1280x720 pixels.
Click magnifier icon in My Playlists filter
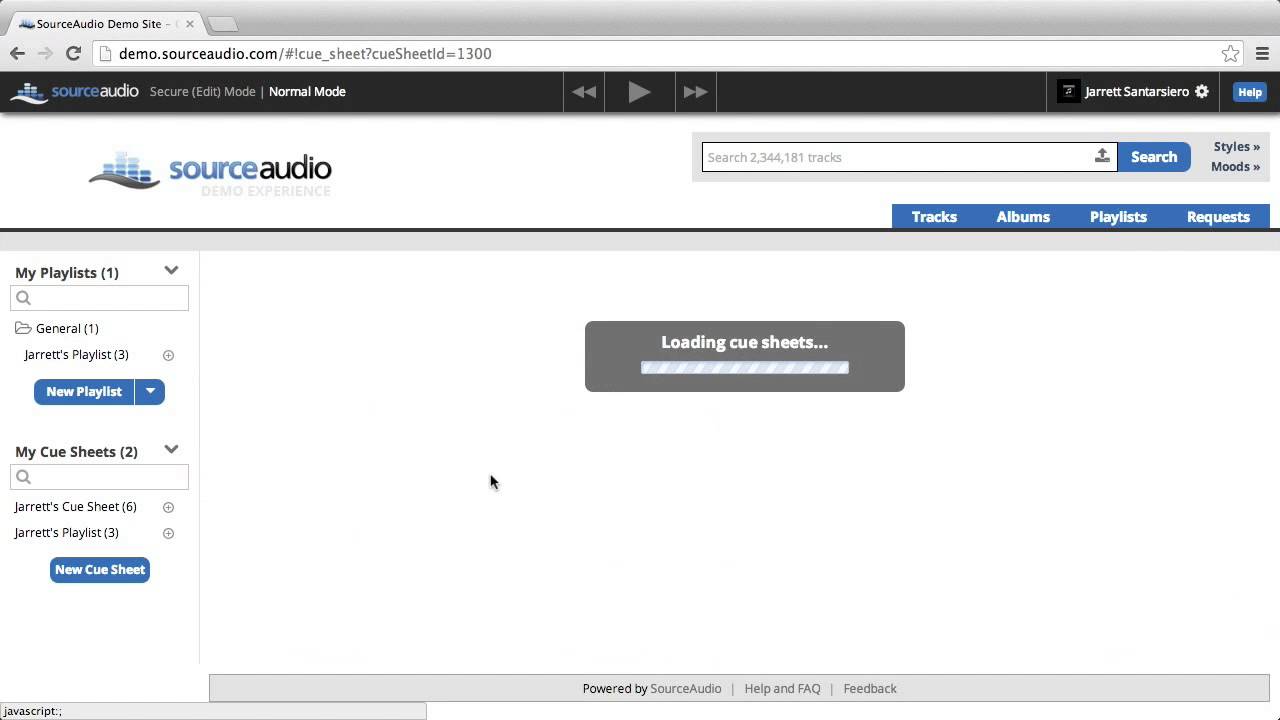pos(24,298)
